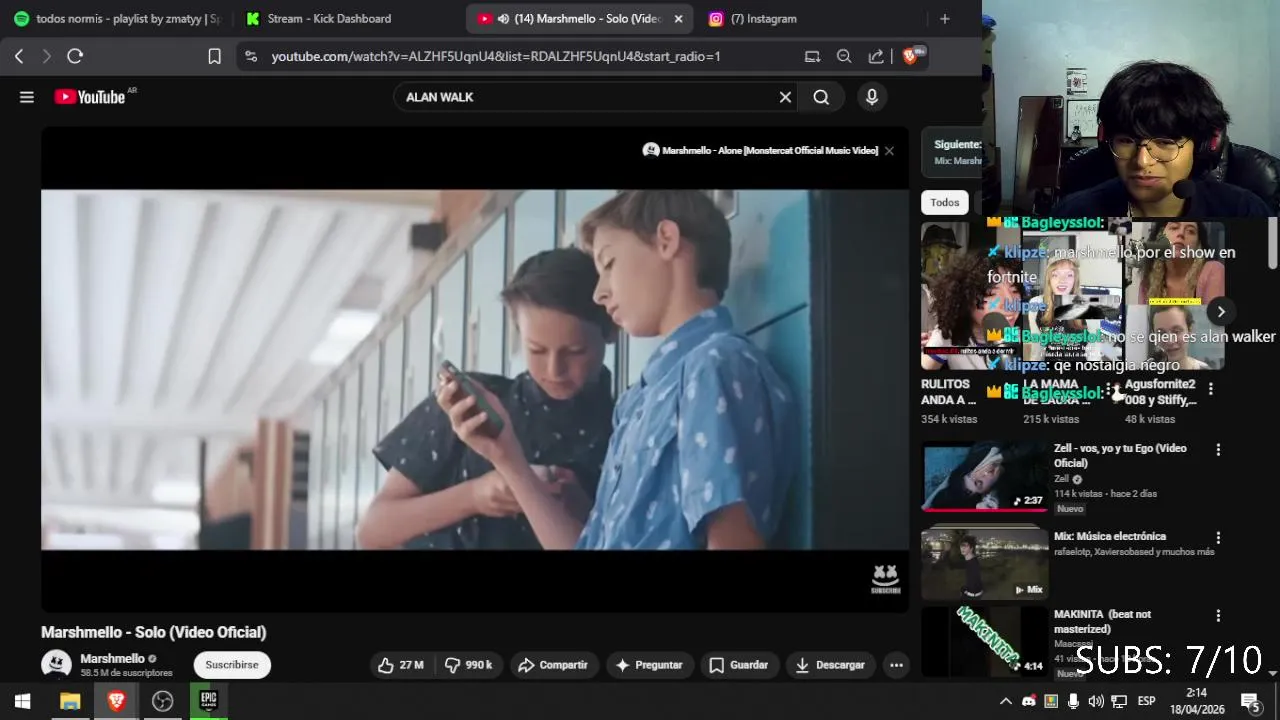Open site settings icon left of URL
This screenshot has height=720, width=1280.
click(251, 57)
